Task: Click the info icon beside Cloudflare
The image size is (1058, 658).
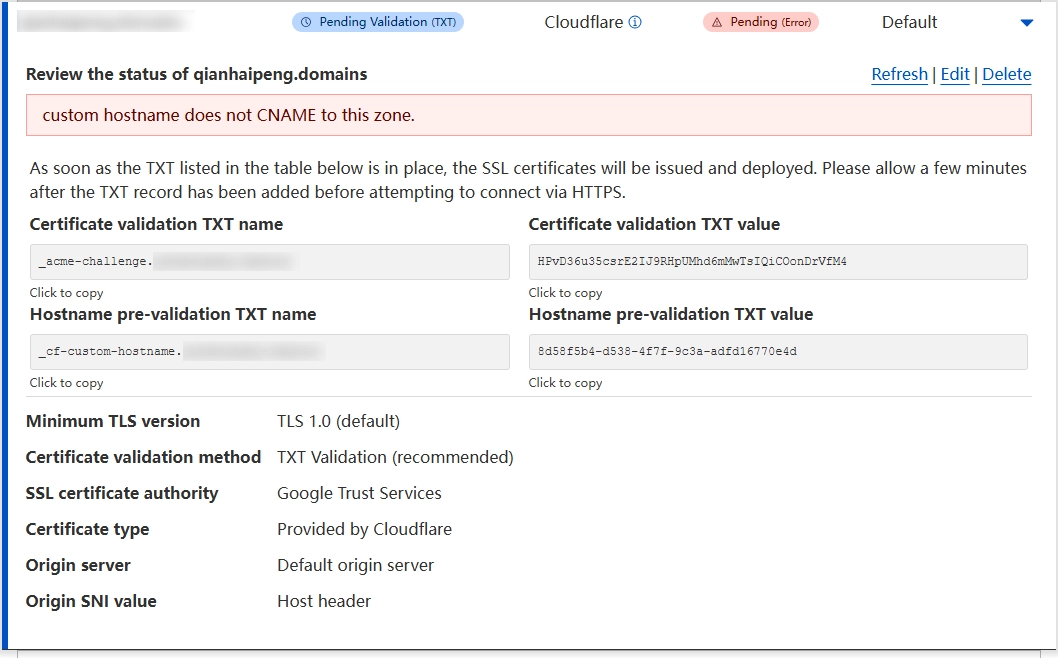Action: click(x=635, y=22)
